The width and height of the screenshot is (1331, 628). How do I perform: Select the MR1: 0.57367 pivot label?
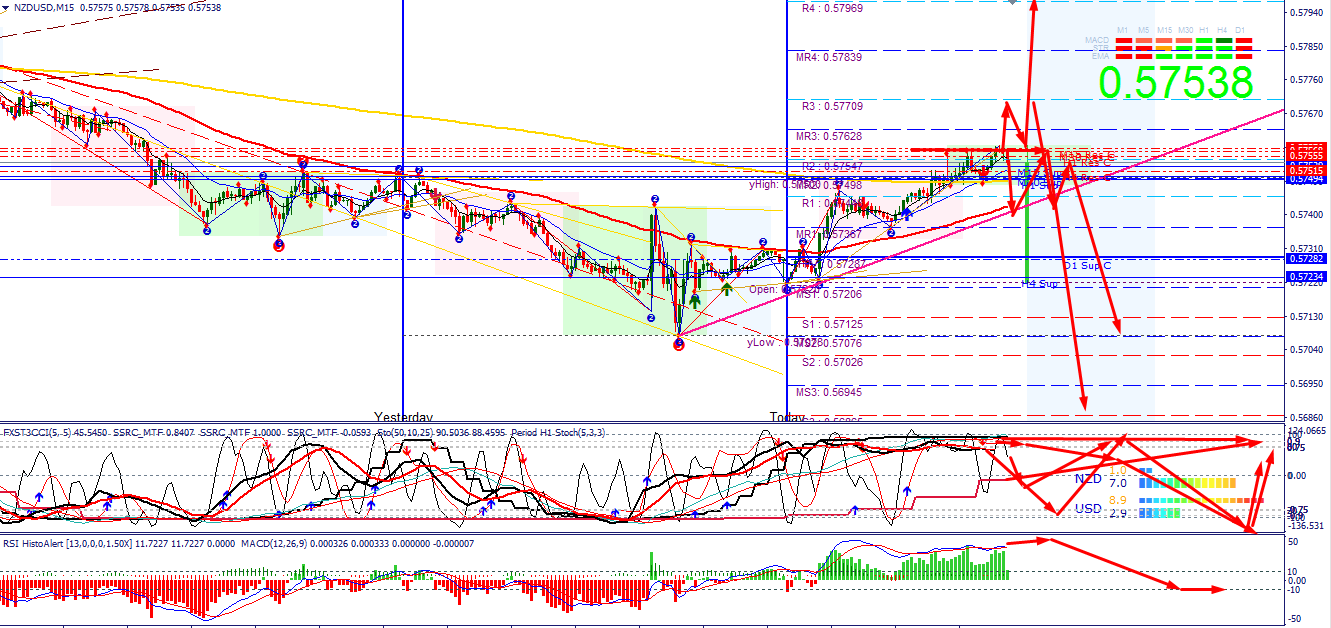828,234
